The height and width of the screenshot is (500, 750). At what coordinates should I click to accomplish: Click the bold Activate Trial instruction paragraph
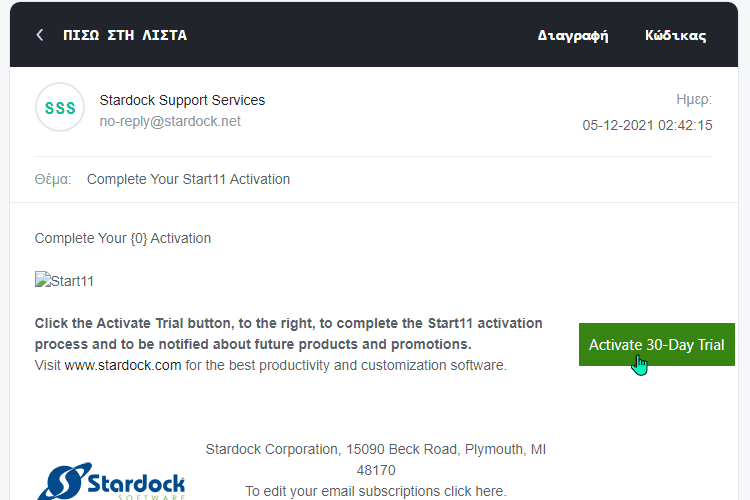tap(288, 334)
